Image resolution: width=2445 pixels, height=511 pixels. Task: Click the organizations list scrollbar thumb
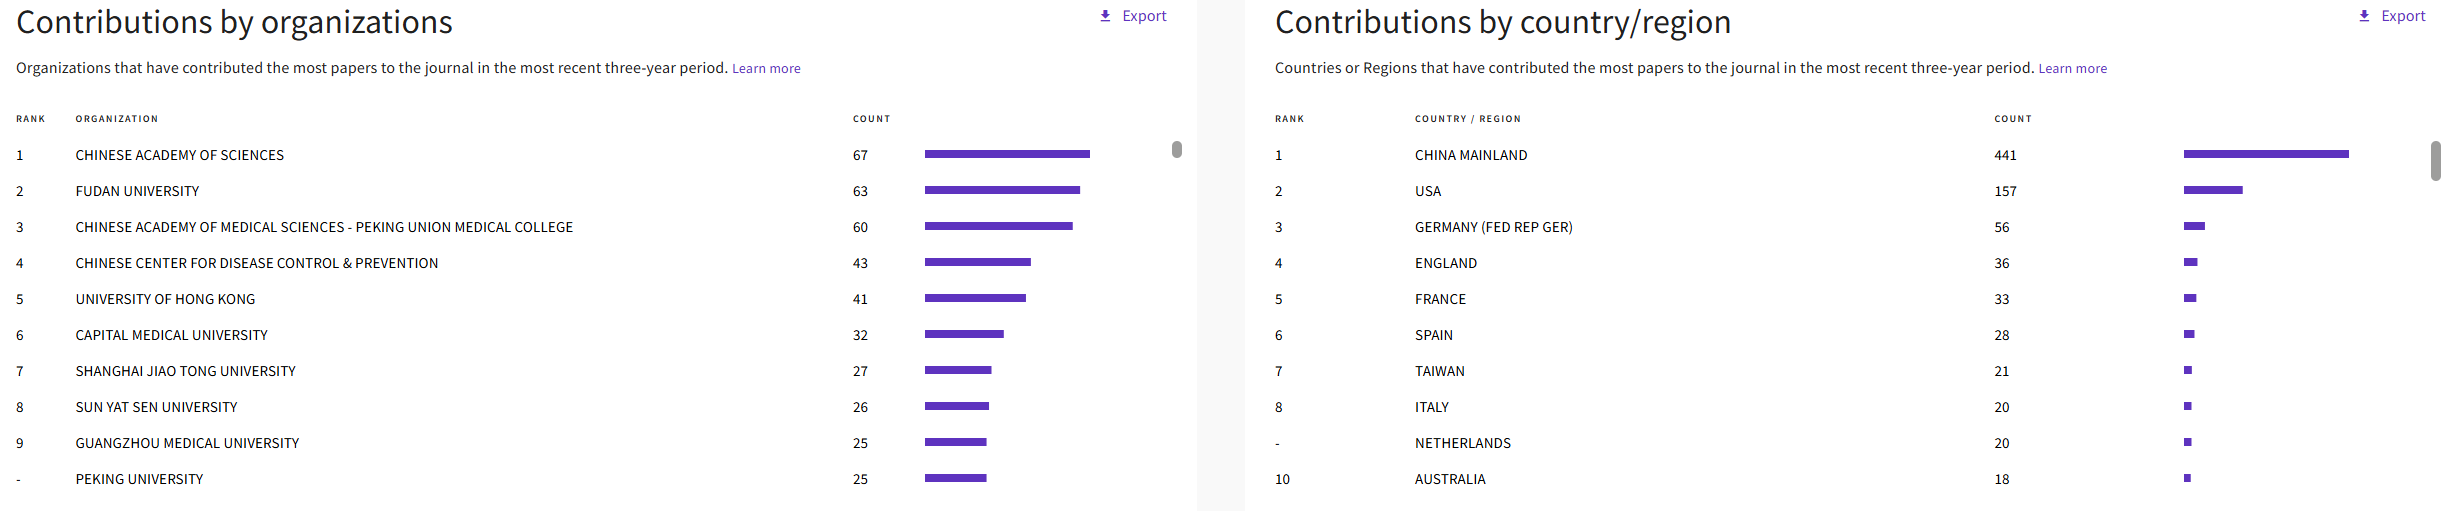point(1177,149)
